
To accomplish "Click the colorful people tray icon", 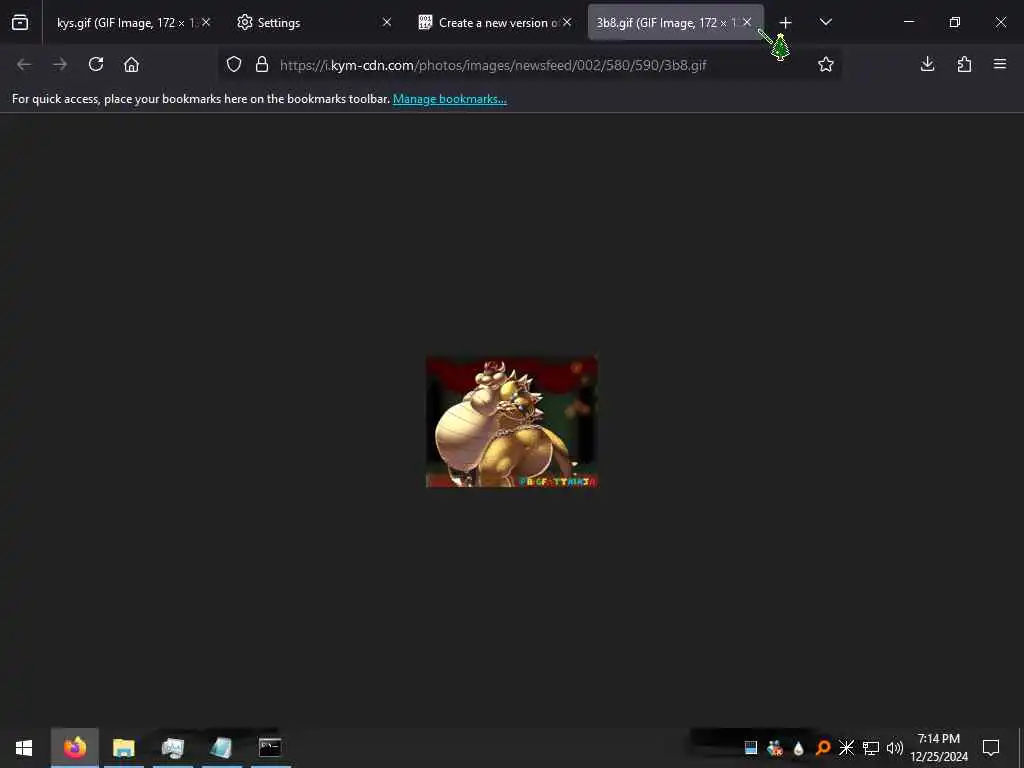I will tap(775, 748).
